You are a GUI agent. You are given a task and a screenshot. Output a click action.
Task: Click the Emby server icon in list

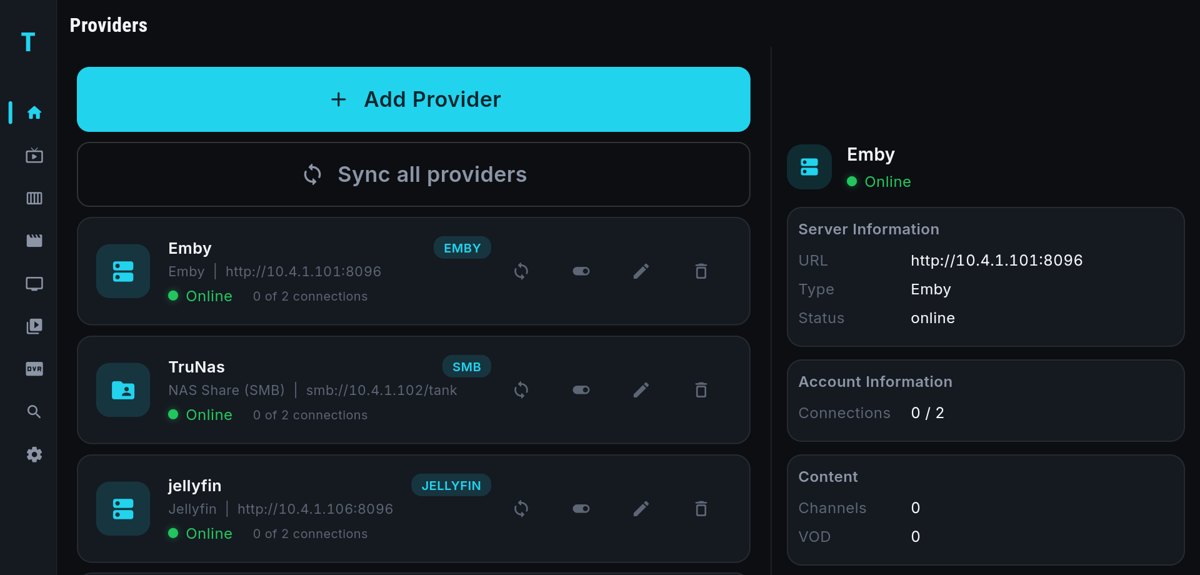123,271
